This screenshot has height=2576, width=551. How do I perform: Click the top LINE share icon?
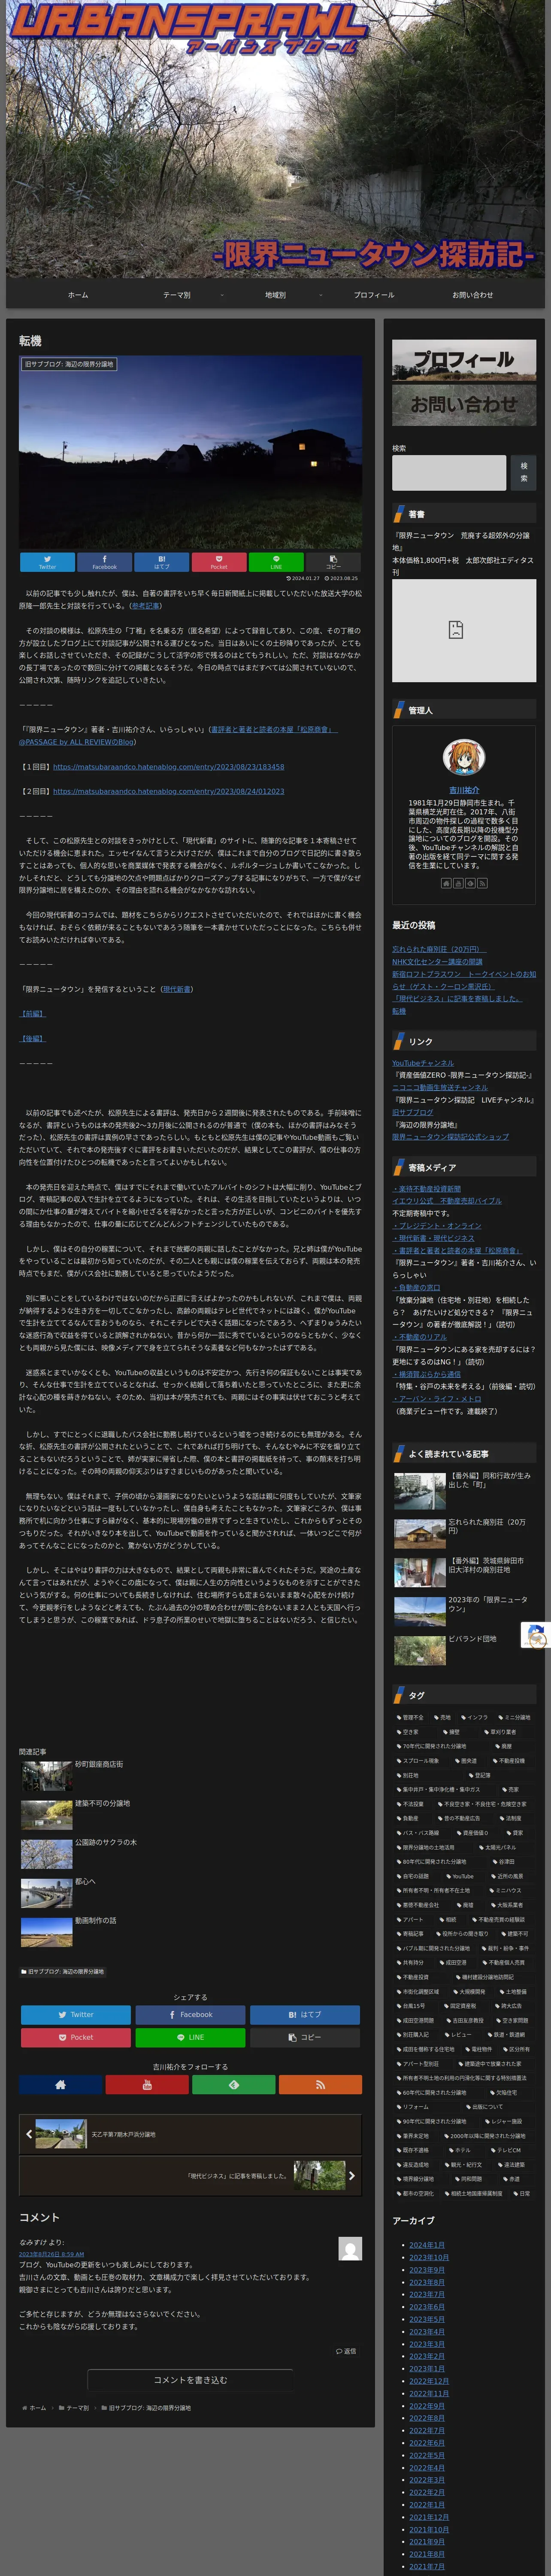pyautogui.click(x=276, y=562)
